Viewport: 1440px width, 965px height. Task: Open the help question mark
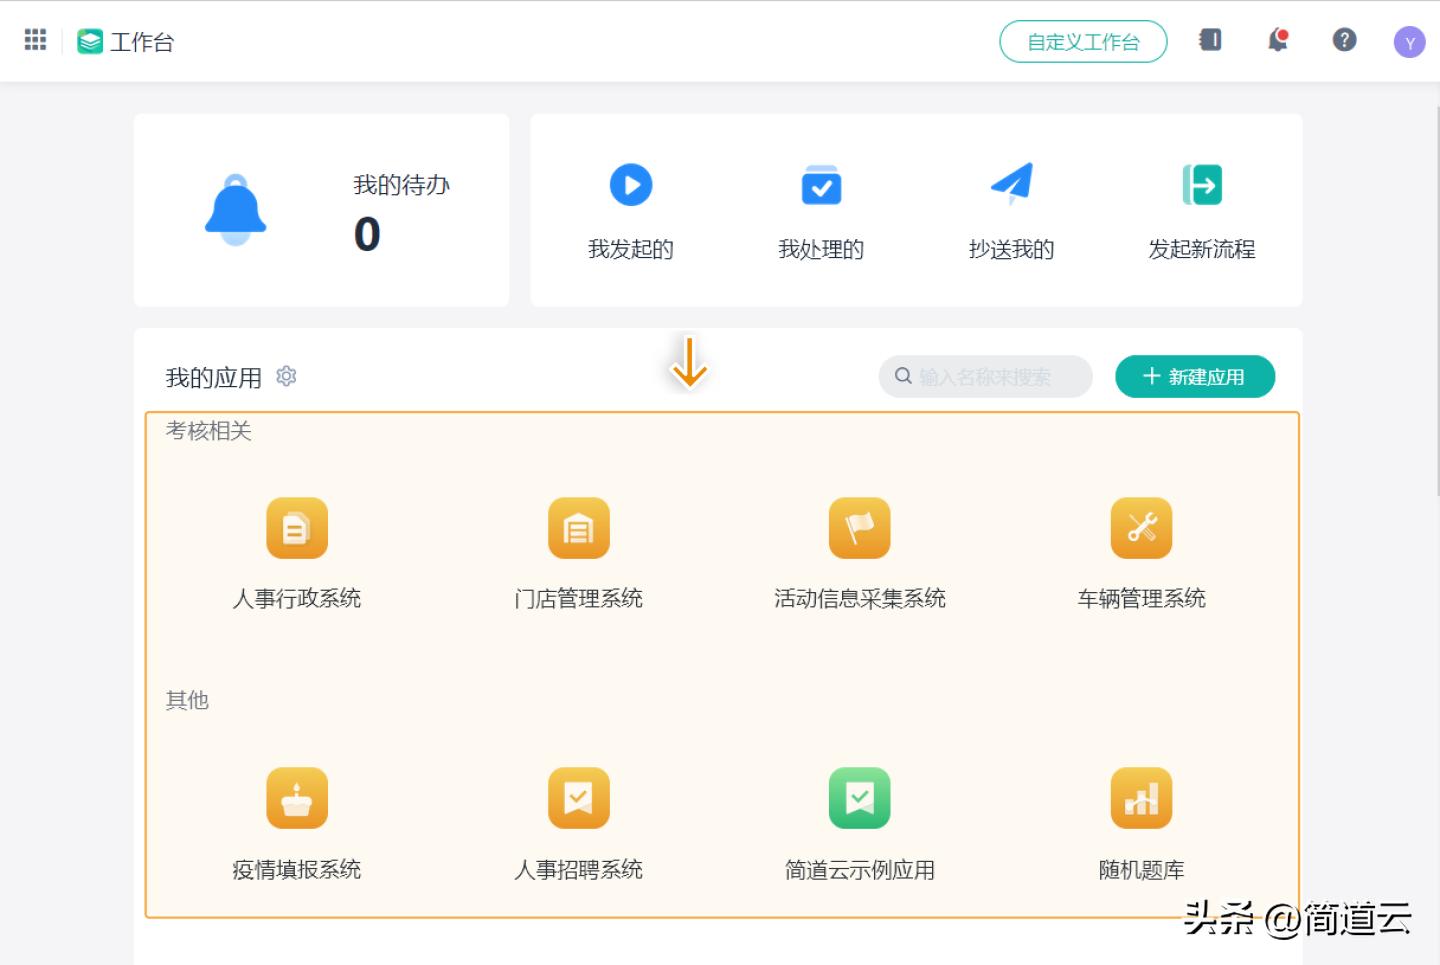[x=1343, y=40]
